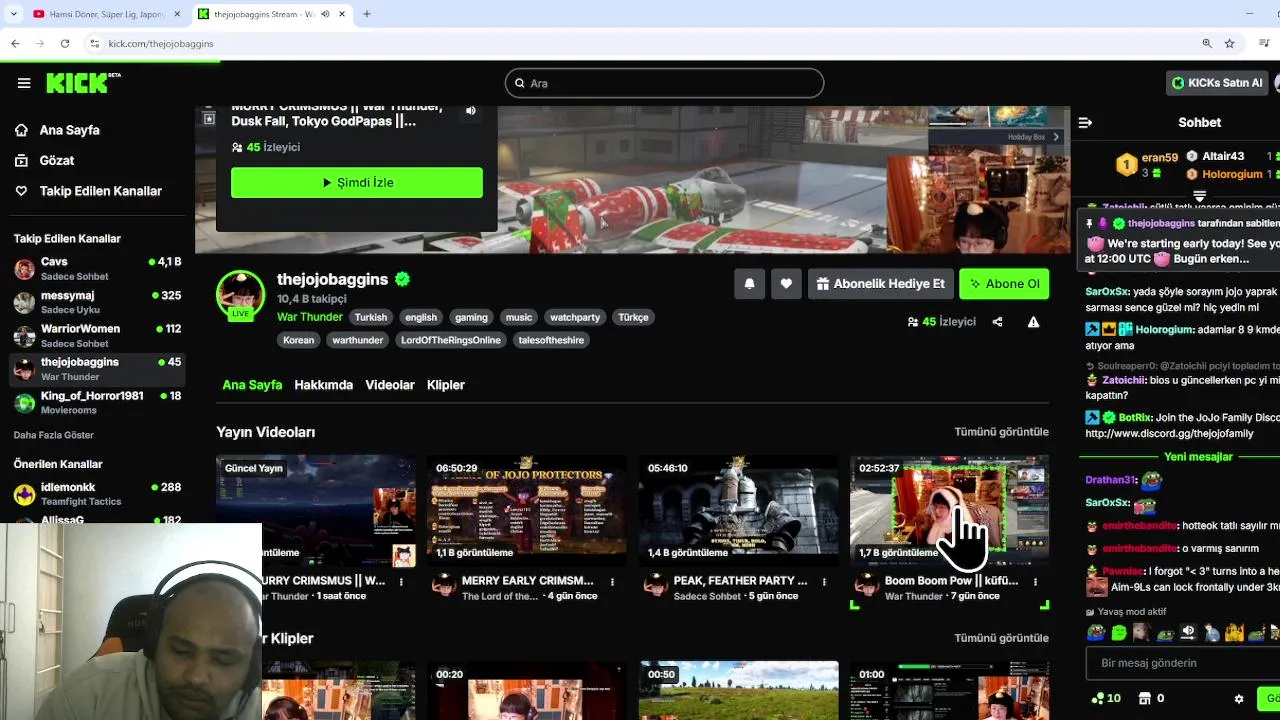Open idlemonkk recommended channel
Screen dimensions: 1280x720
pyautogui.click(x=97, y=494)
